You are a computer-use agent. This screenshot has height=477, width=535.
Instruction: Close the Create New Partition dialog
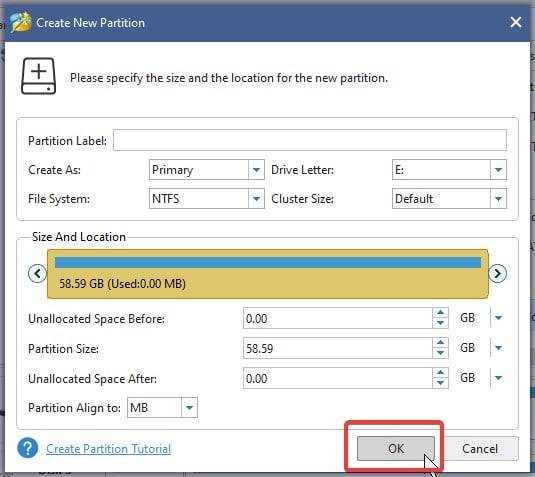[x=516, y=22]
